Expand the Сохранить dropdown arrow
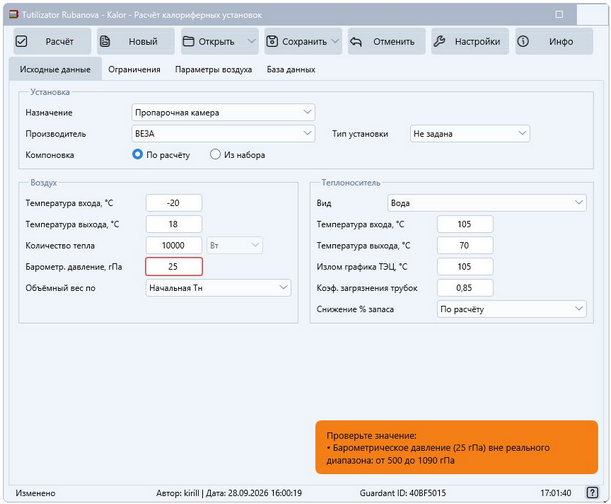Image resolution: width=611 pixels, height=504 pixels. [x=335, y=41]
